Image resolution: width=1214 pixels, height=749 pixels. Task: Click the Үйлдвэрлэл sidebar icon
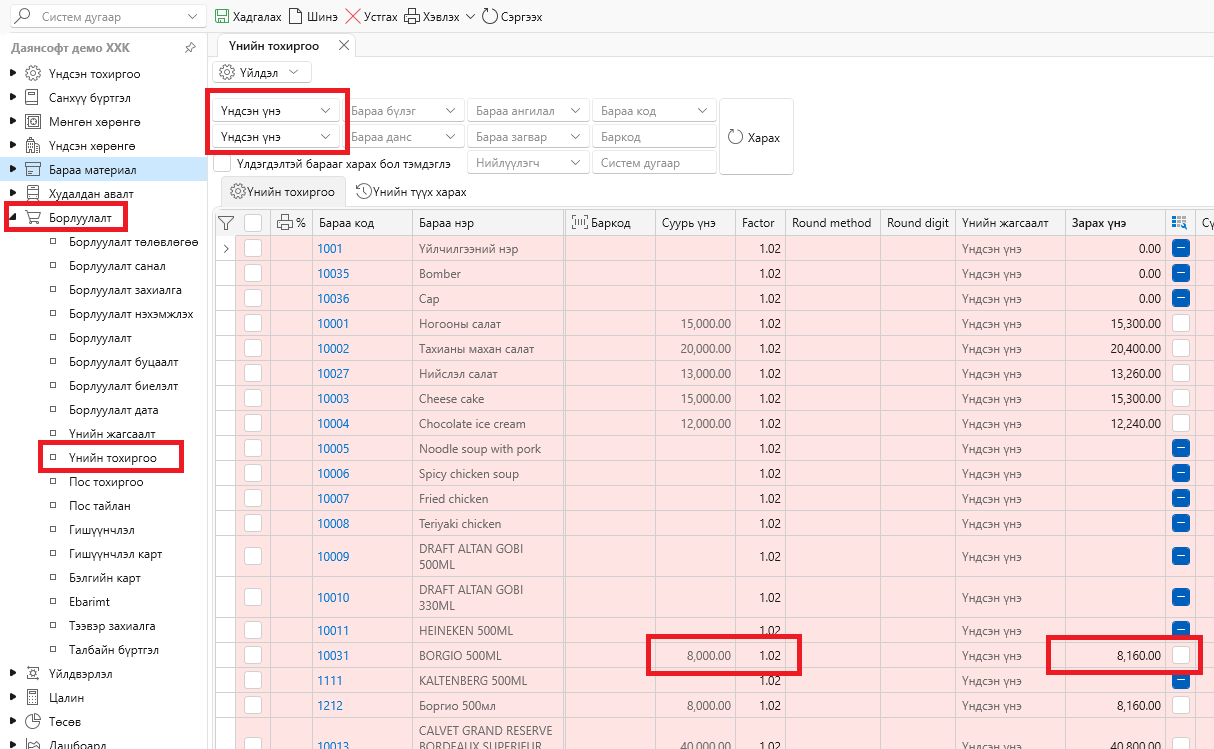[x=32, y=674]
